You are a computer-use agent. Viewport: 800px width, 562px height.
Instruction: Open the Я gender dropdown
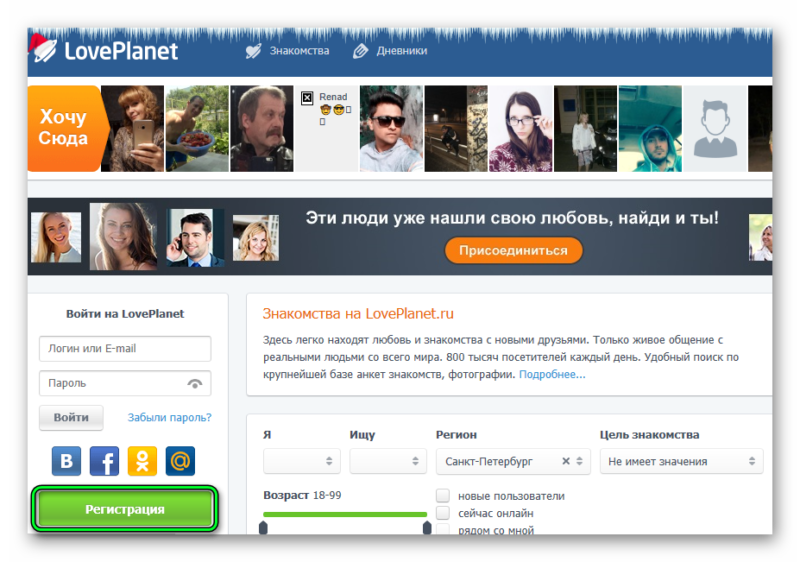coord(301,462)
